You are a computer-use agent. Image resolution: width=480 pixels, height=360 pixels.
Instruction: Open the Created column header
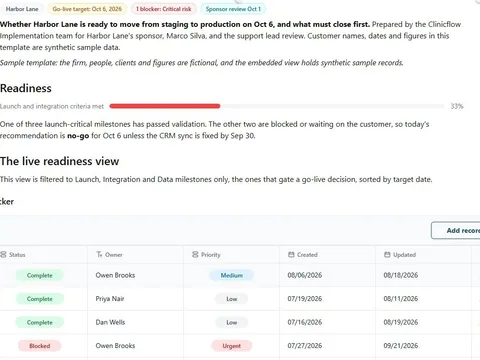click(x=327, y=255)
